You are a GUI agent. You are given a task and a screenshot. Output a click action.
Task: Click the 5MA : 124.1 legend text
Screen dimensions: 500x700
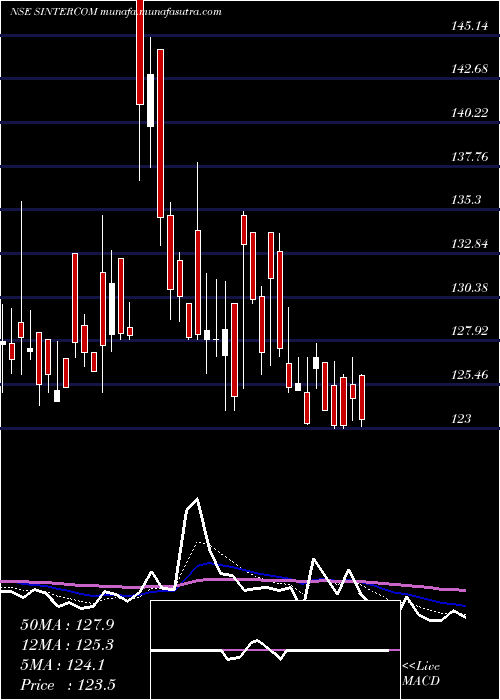62,665
